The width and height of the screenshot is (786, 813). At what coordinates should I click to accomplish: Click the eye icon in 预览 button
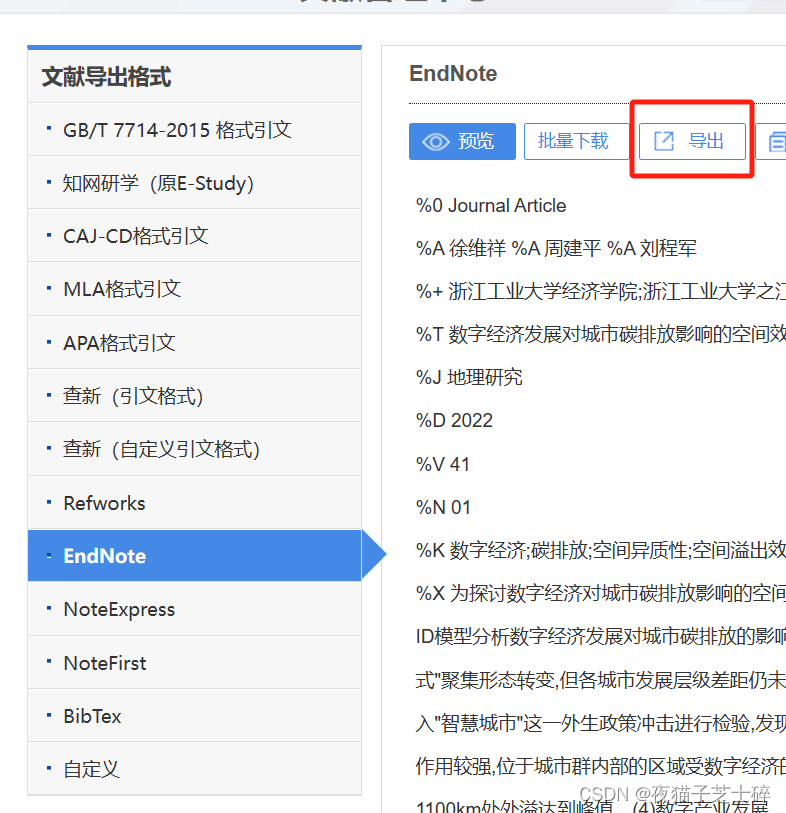436,142
